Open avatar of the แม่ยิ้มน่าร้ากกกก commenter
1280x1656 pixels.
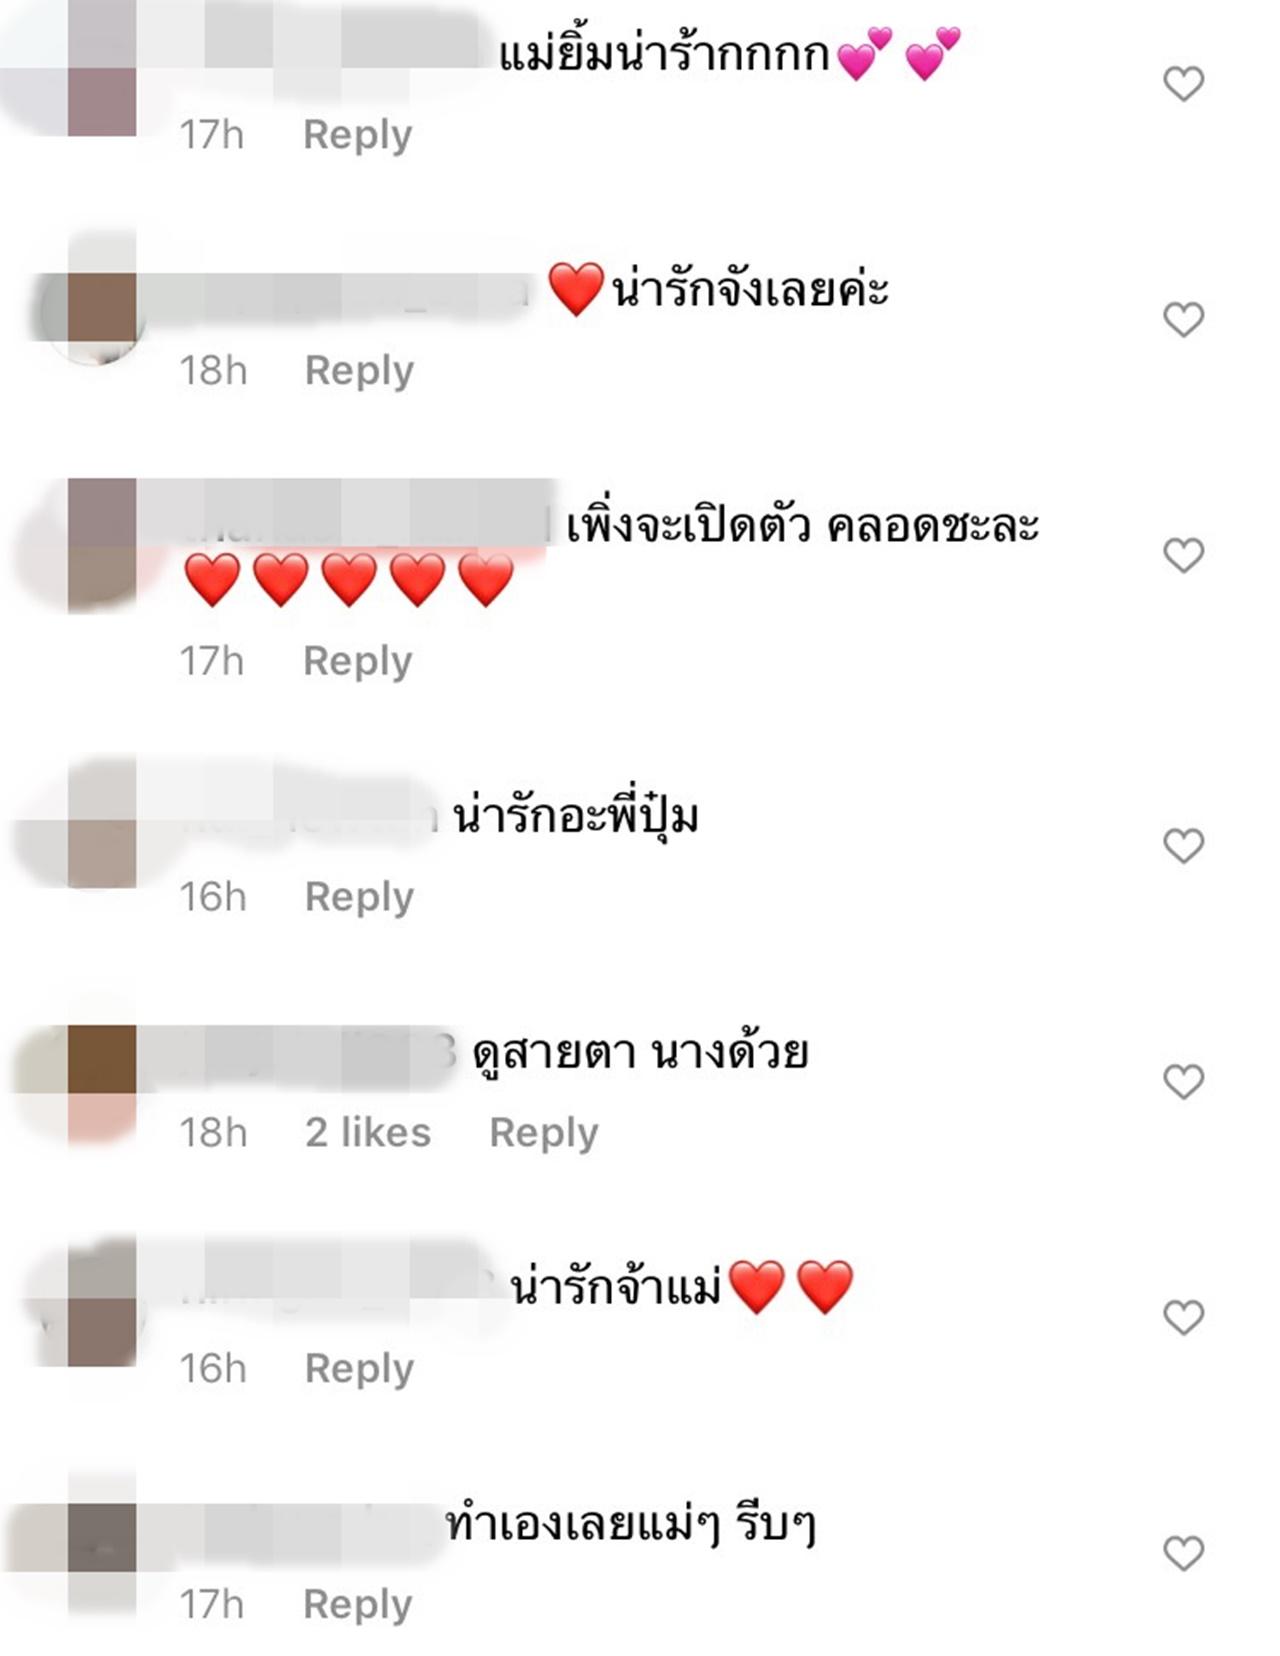pos(82,70)
